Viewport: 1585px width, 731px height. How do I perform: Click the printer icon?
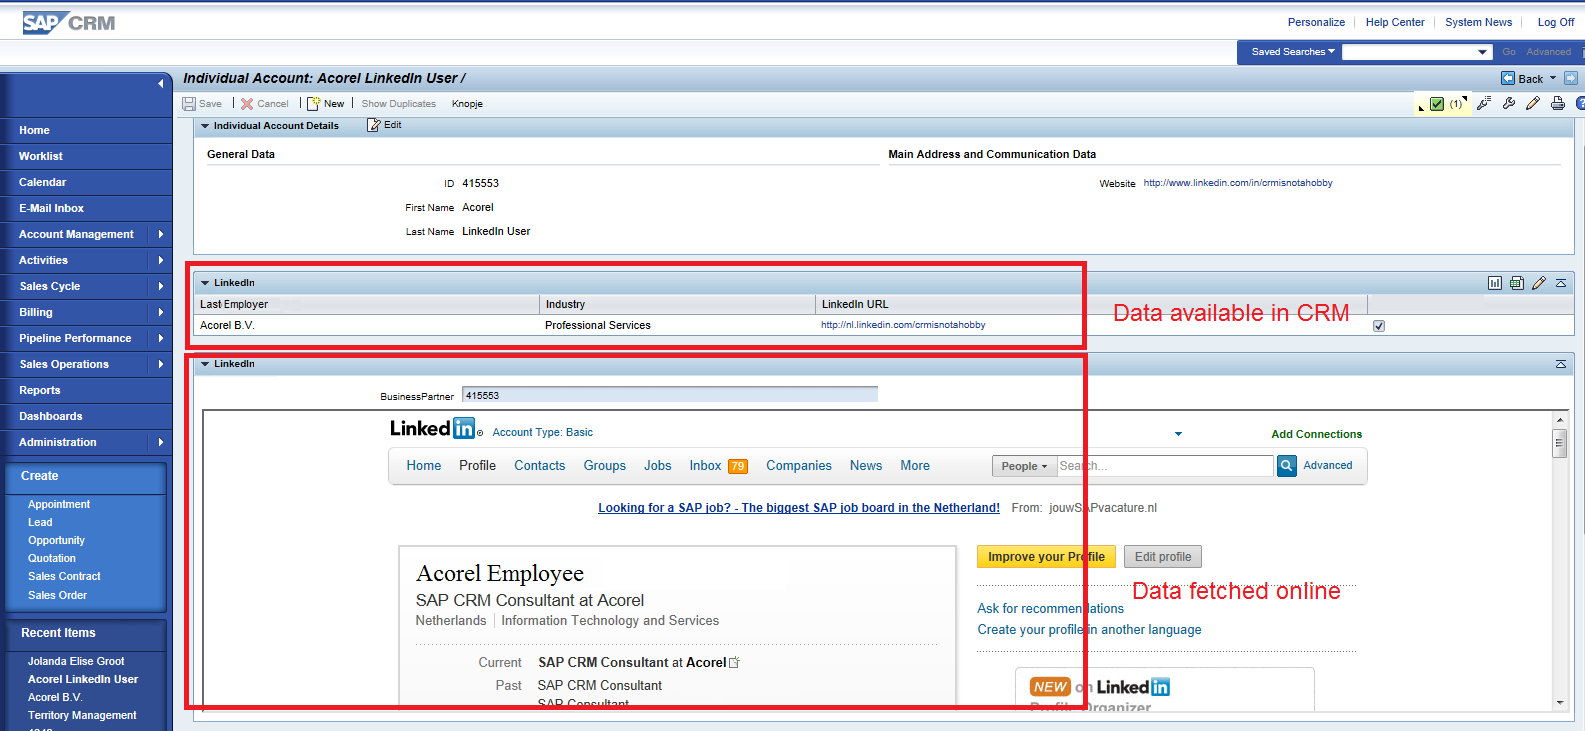coord(1558,103)
